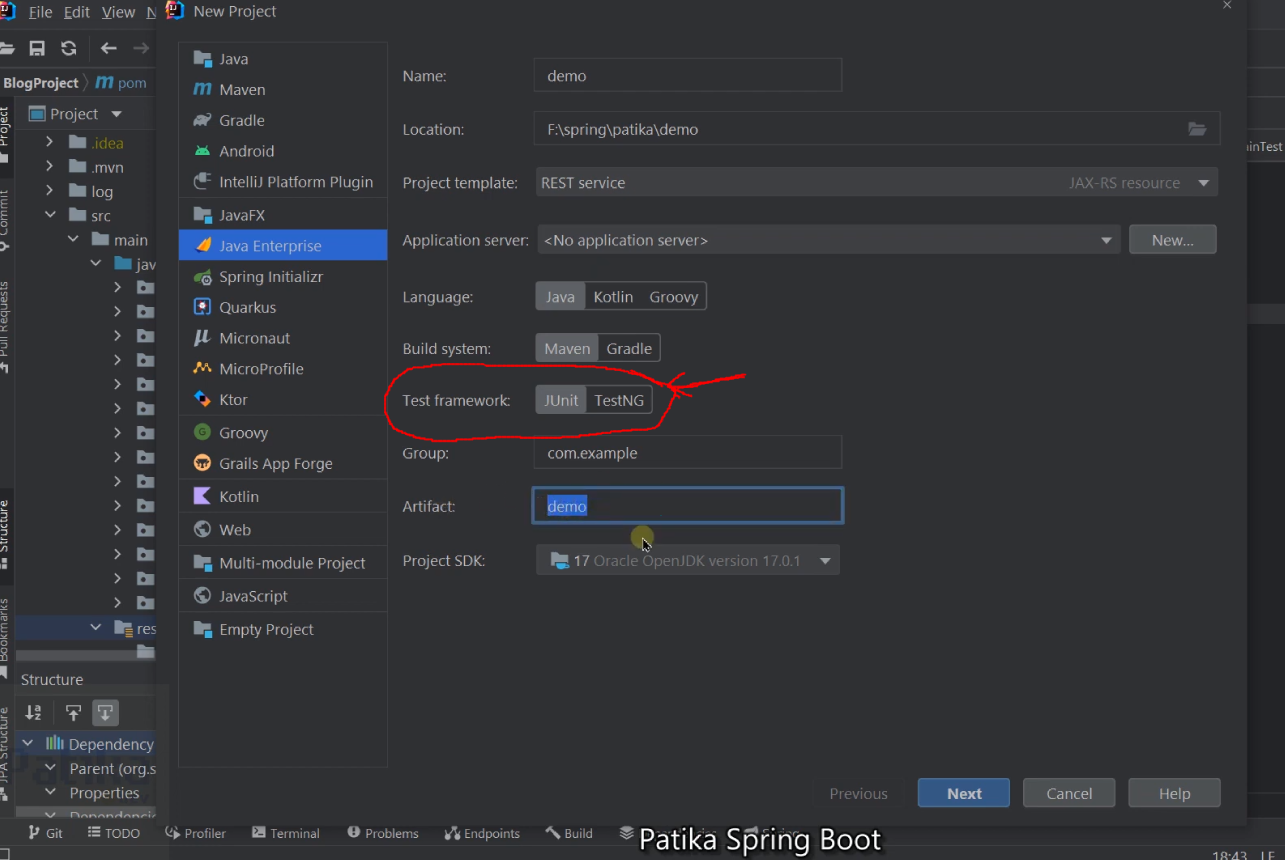Viewport: 1285px width, 860px height.
Task: Pick the Gradle elephant project type
Action: pyautogui.click(x=282, y=120)
